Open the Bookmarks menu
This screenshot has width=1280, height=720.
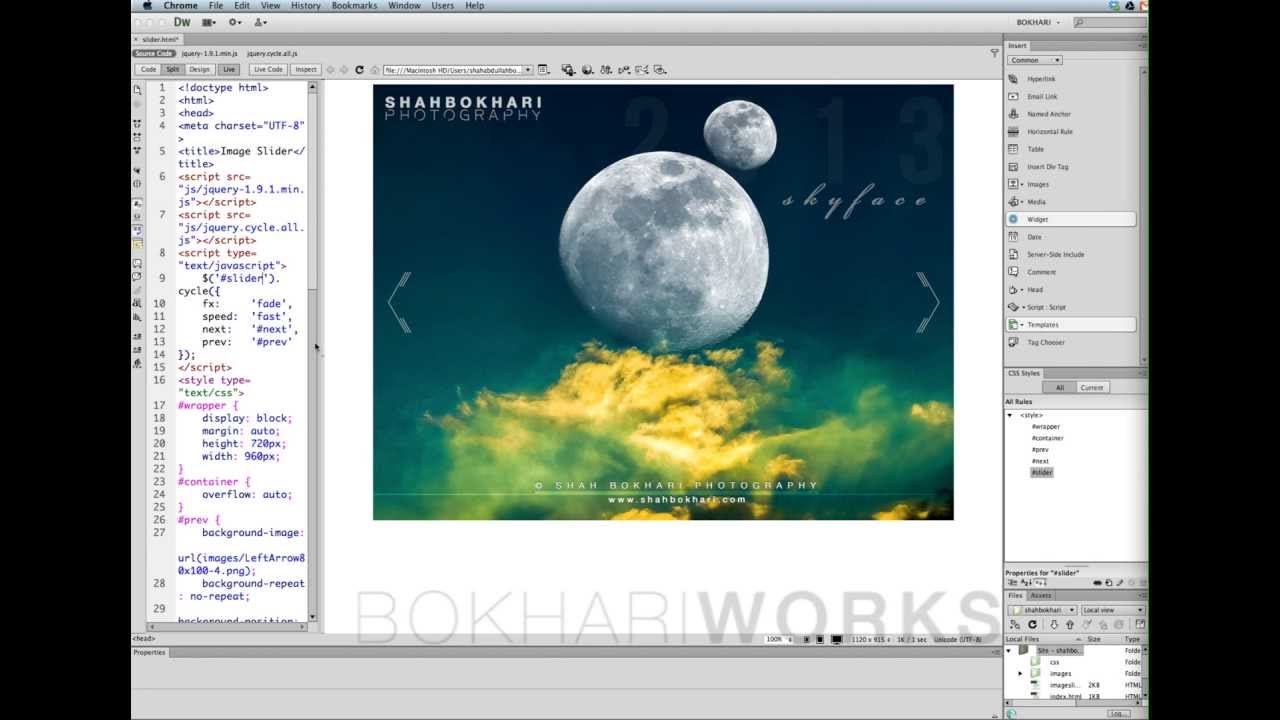354,5
